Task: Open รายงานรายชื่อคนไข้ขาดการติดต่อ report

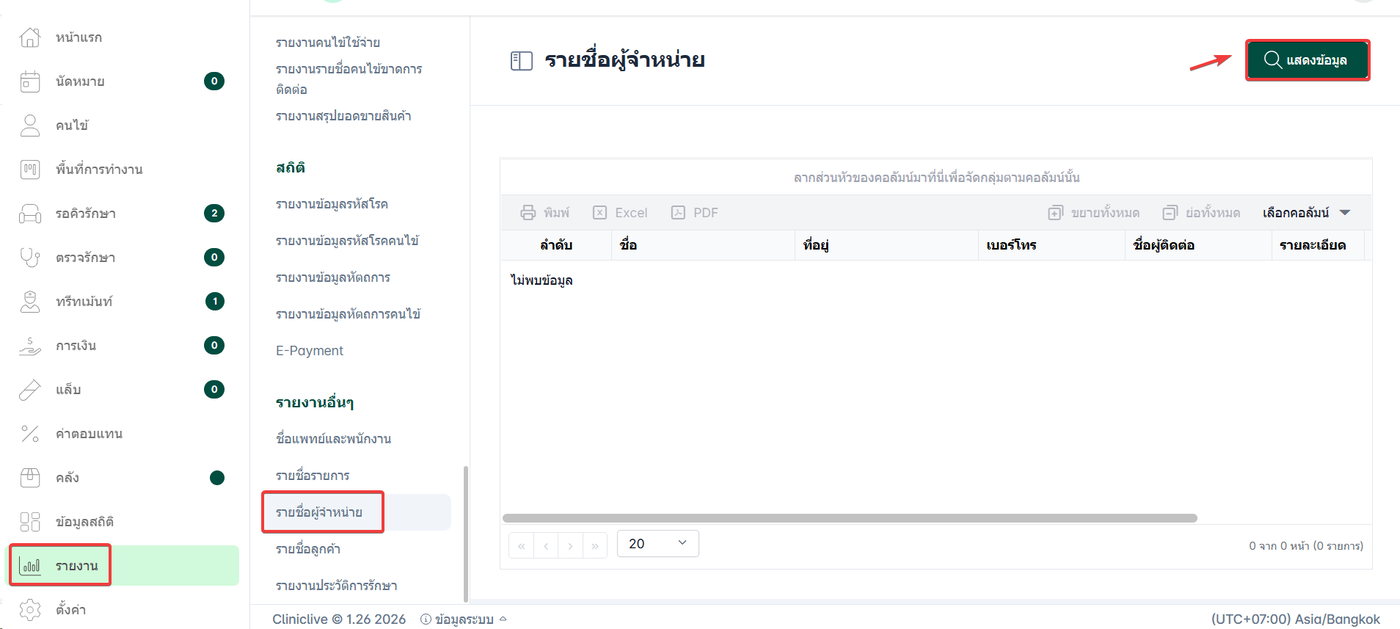Action: tap(349, 79)
